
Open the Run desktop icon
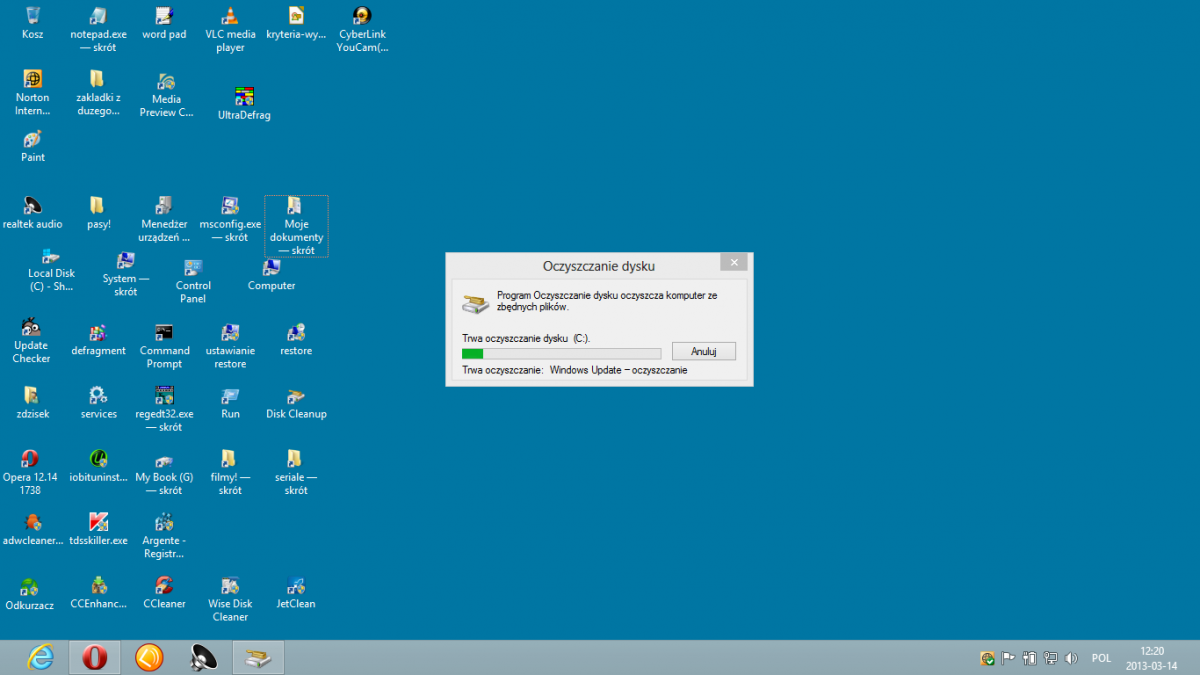230,395
